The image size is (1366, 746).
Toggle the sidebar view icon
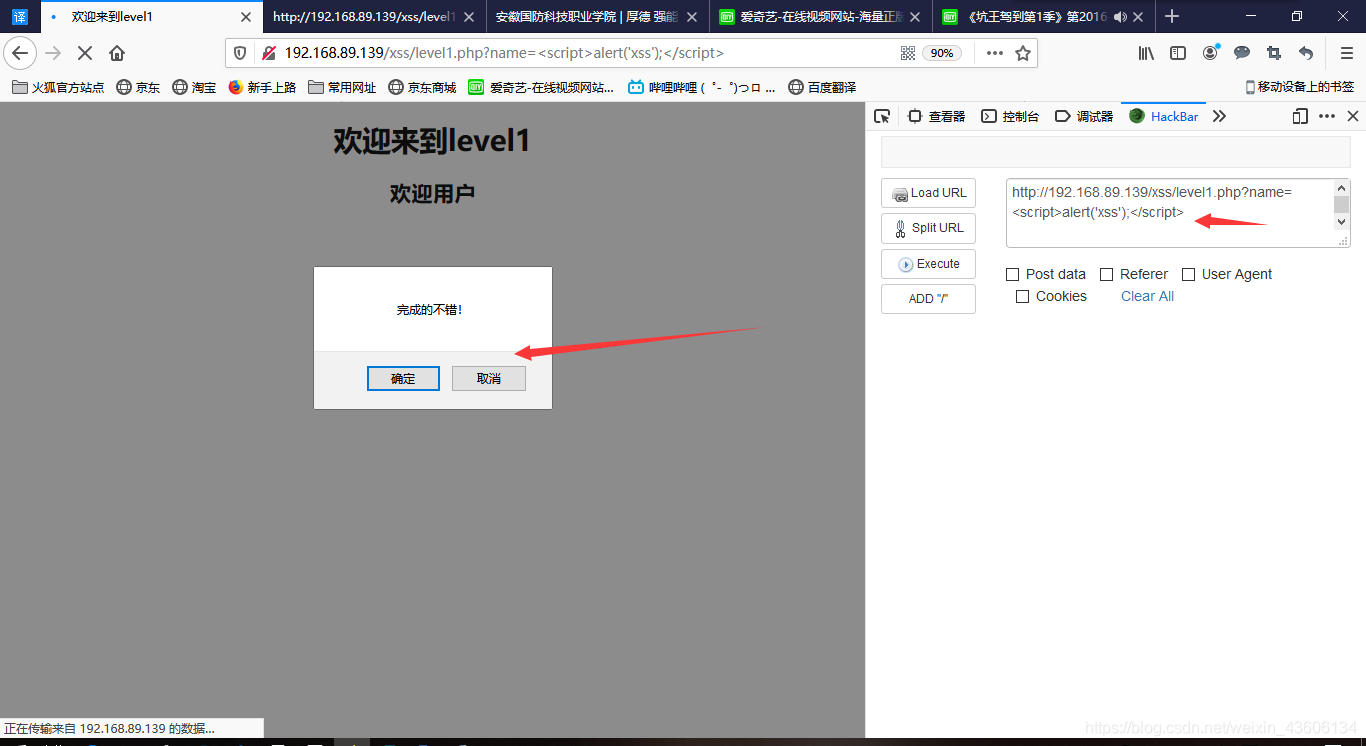[1178, 53]
